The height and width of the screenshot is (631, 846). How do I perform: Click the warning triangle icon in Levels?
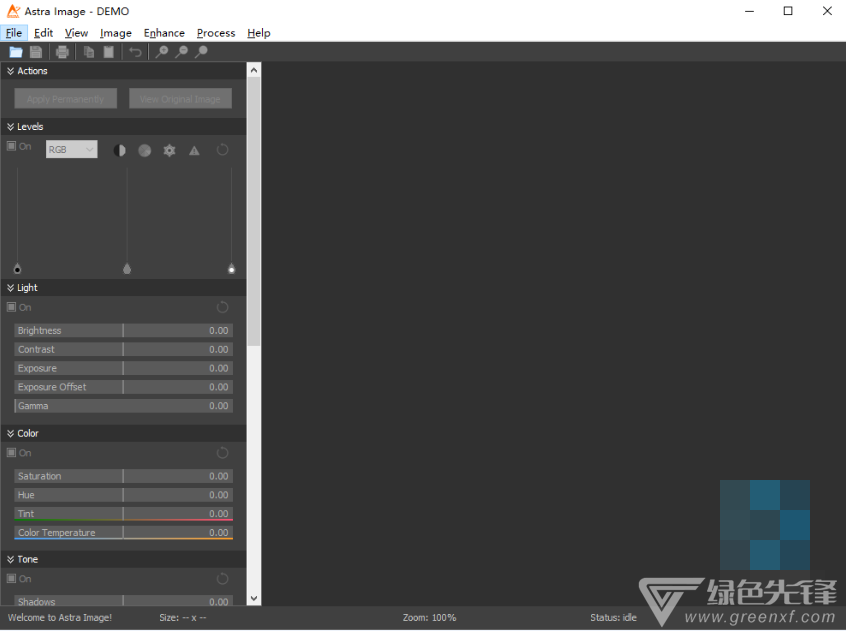tap(194, 150)
